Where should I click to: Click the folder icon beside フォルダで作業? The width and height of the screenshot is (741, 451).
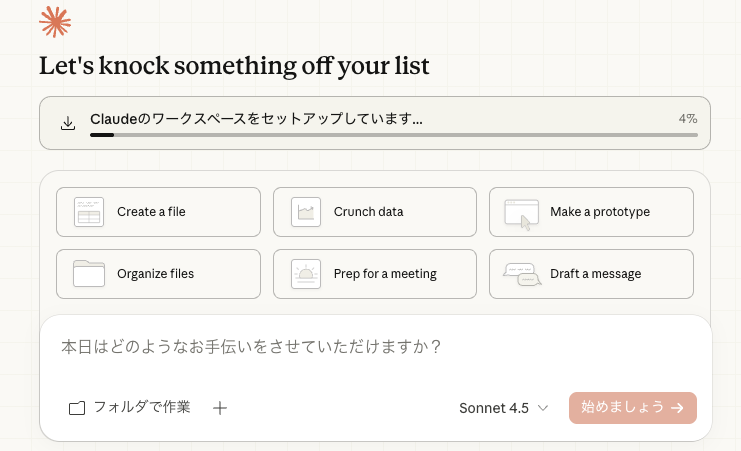coord(77,408)
